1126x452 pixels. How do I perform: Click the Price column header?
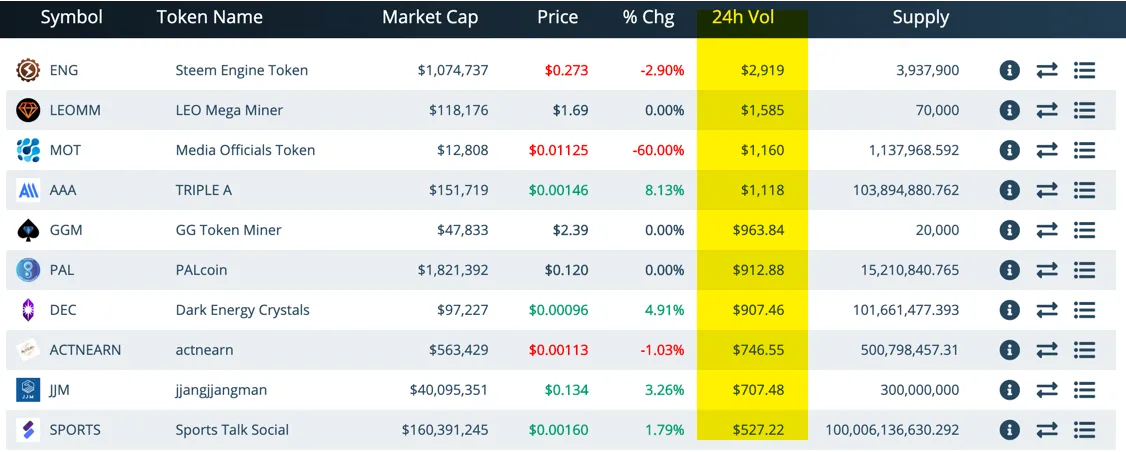coord(557,17)
